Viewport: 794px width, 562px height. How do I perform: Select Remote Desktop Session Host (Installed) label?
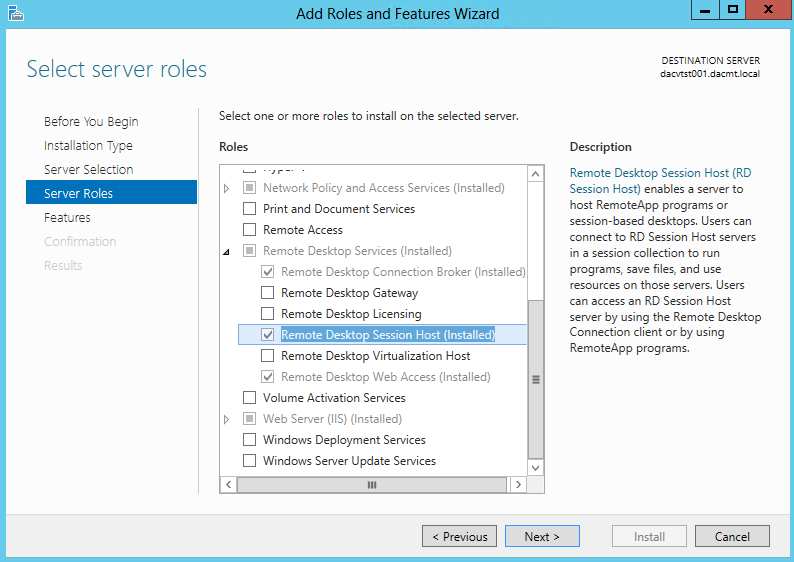point(388,335)
